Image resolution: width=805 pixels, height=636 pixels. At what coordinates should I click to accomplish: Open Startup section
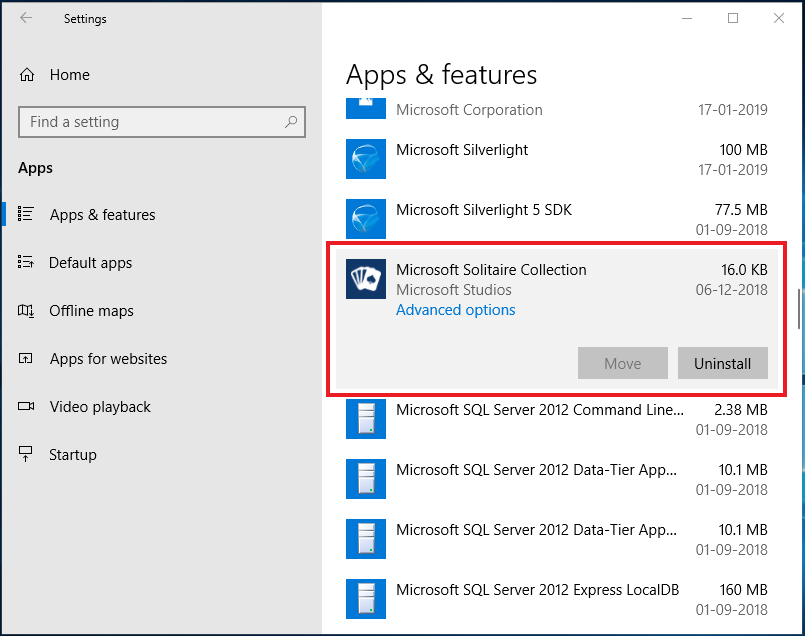coord(72,455)
